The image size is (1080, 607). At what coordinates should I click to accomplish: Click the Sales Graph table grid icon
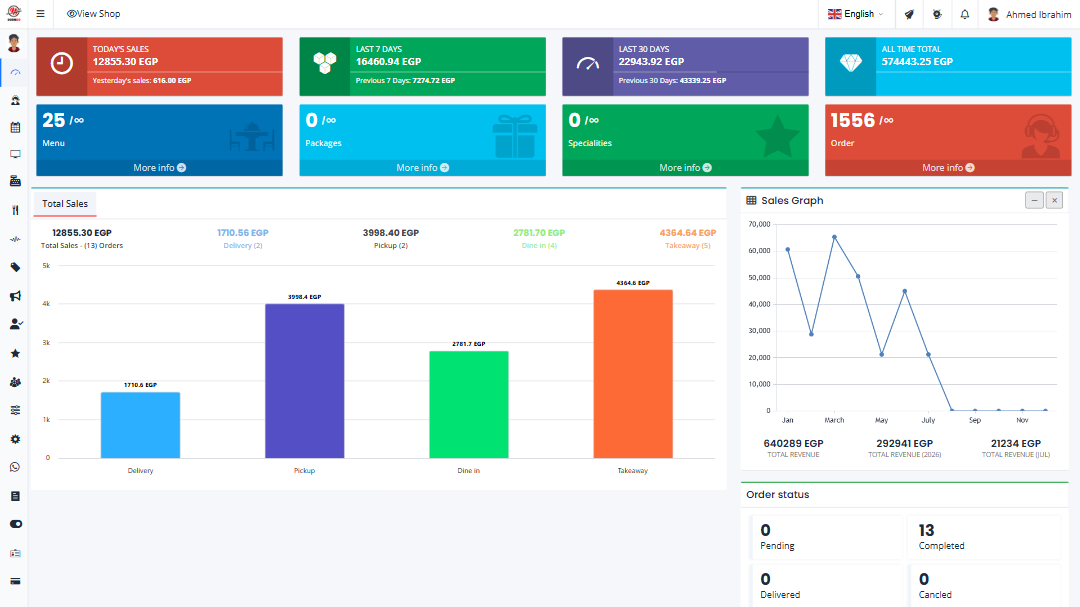click(x=751, y=200)
